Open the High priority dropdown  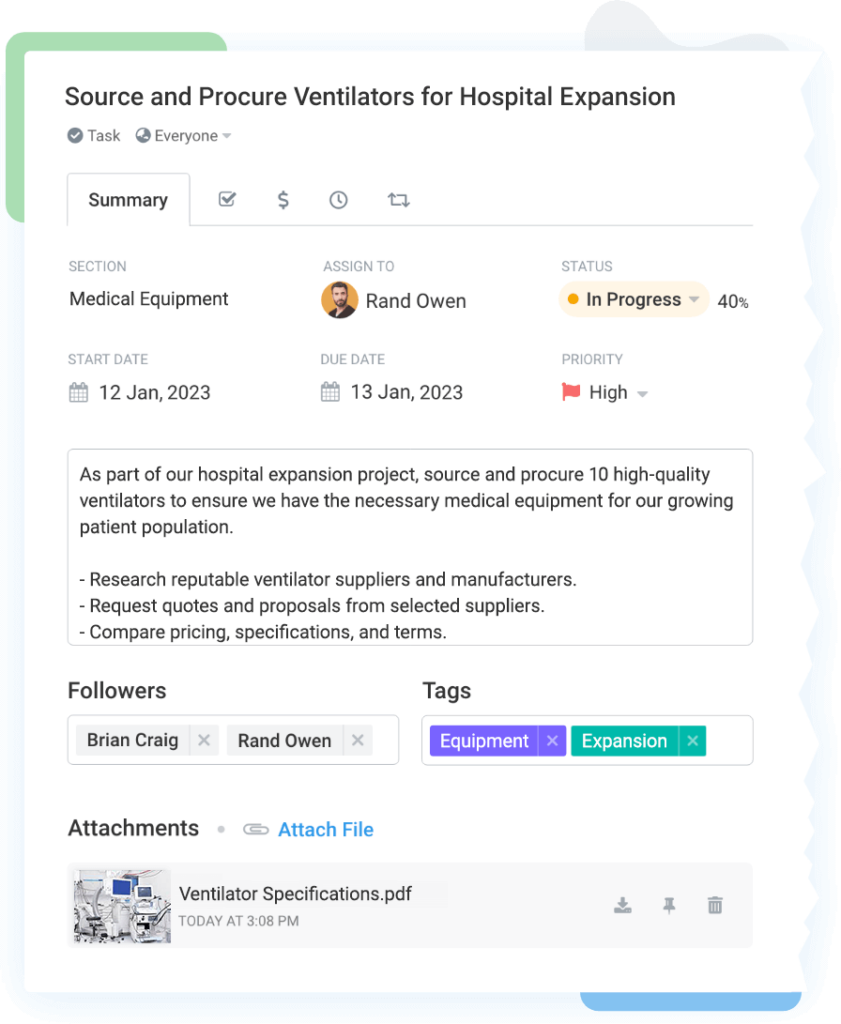(642, 394)
